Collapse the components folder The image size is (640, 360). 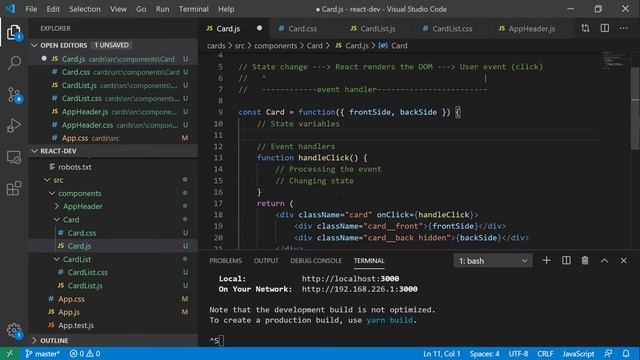[52, 193]
